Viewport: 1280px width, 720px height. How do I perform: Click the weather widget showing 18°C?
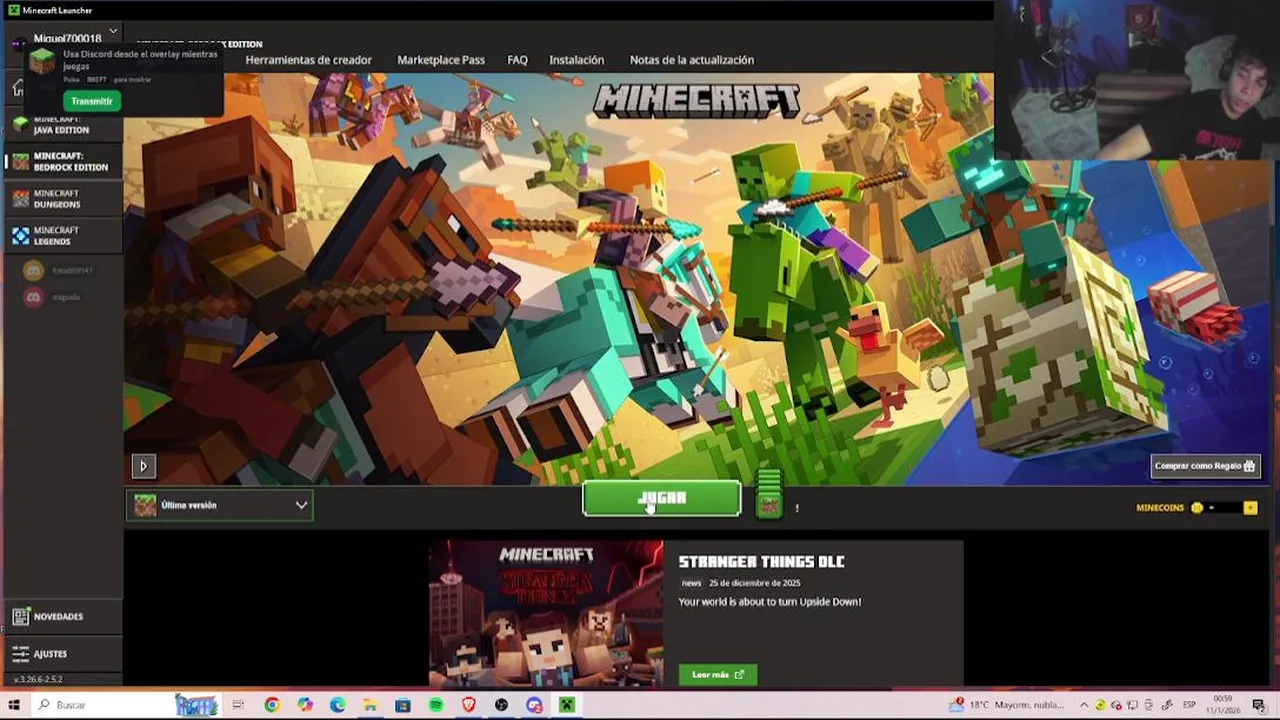(x=1008, y=705)
